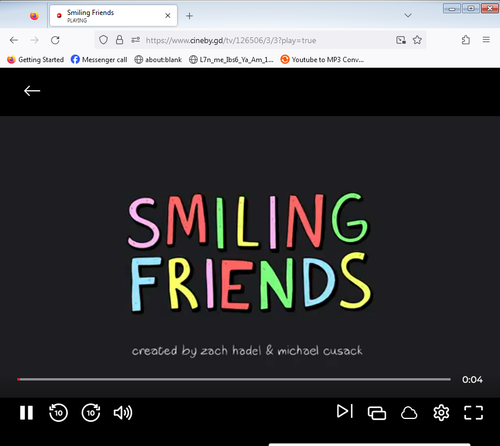Pause the video playback
Image resolution: width=500 pixels, height=446 pixels.
[x=26, y=413]
